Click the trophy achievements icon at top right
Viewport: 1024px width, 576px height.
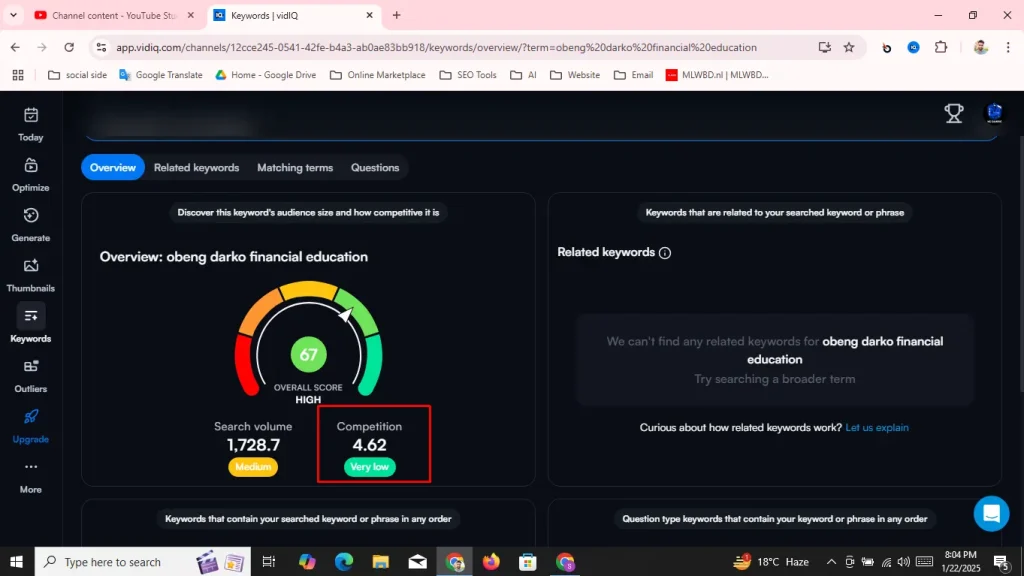(954, 113)
